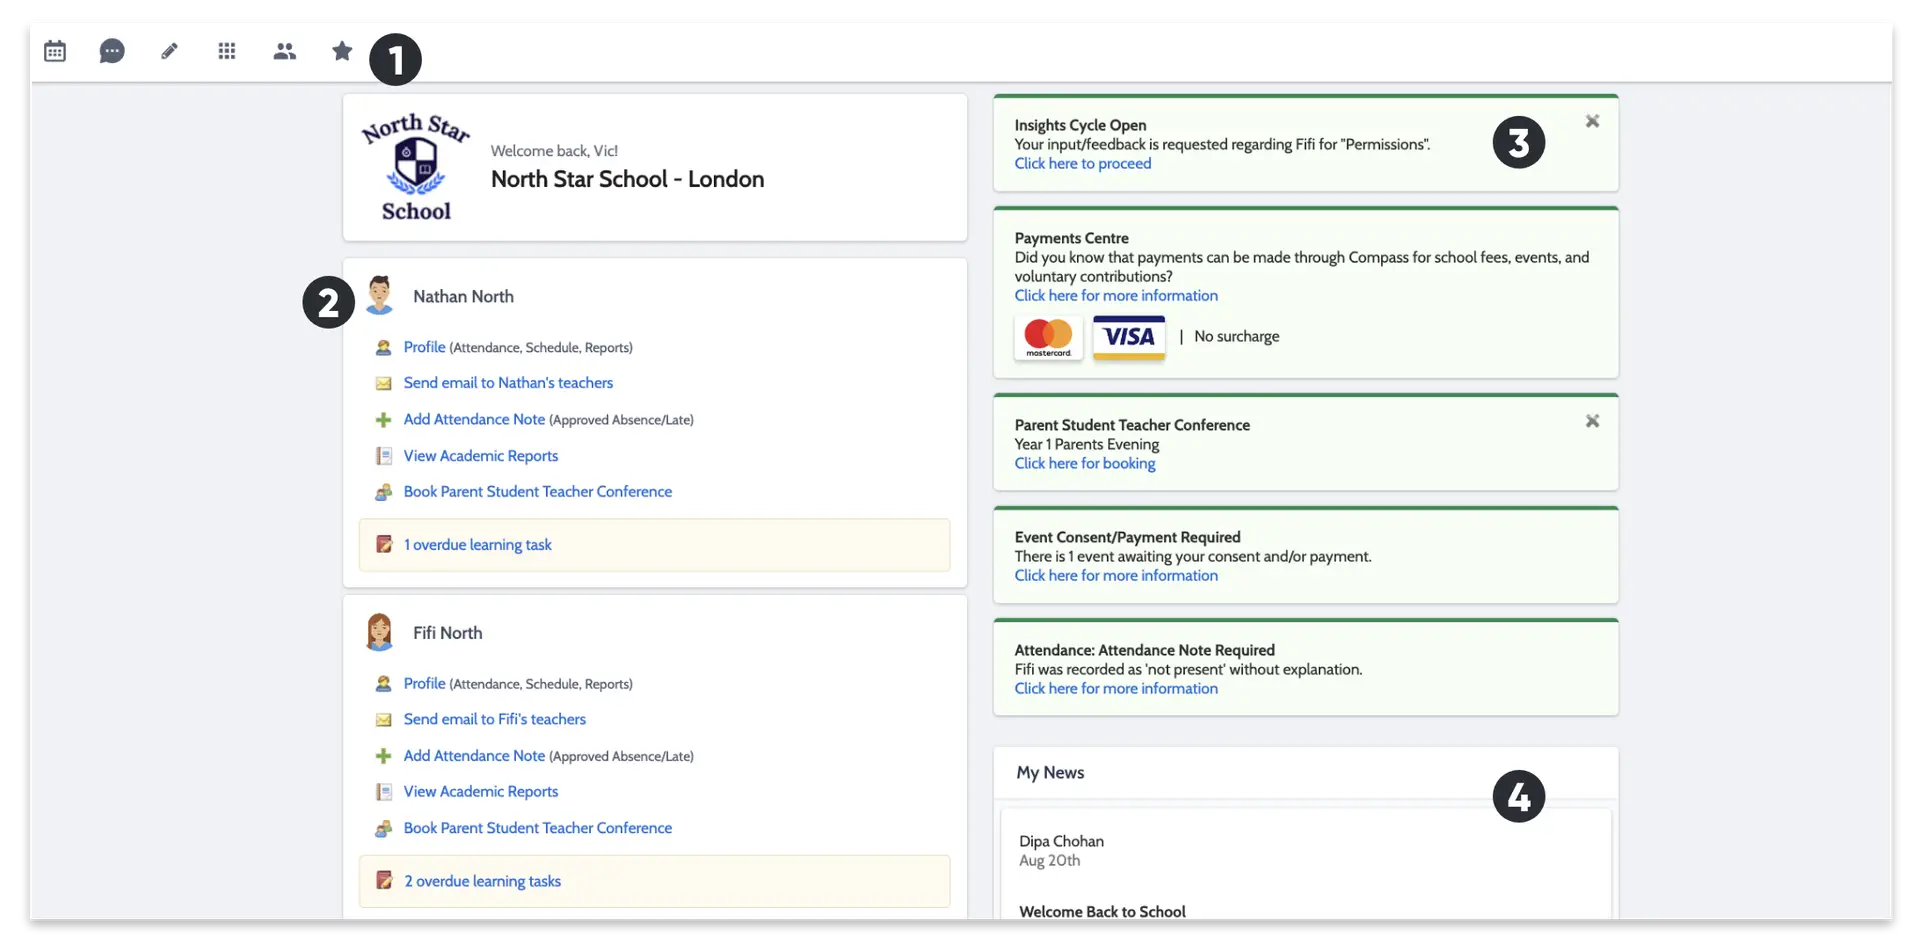Viewport: 1920px width, 942px height.
Task: Open Nathan's Profile link
Action: 424,347
